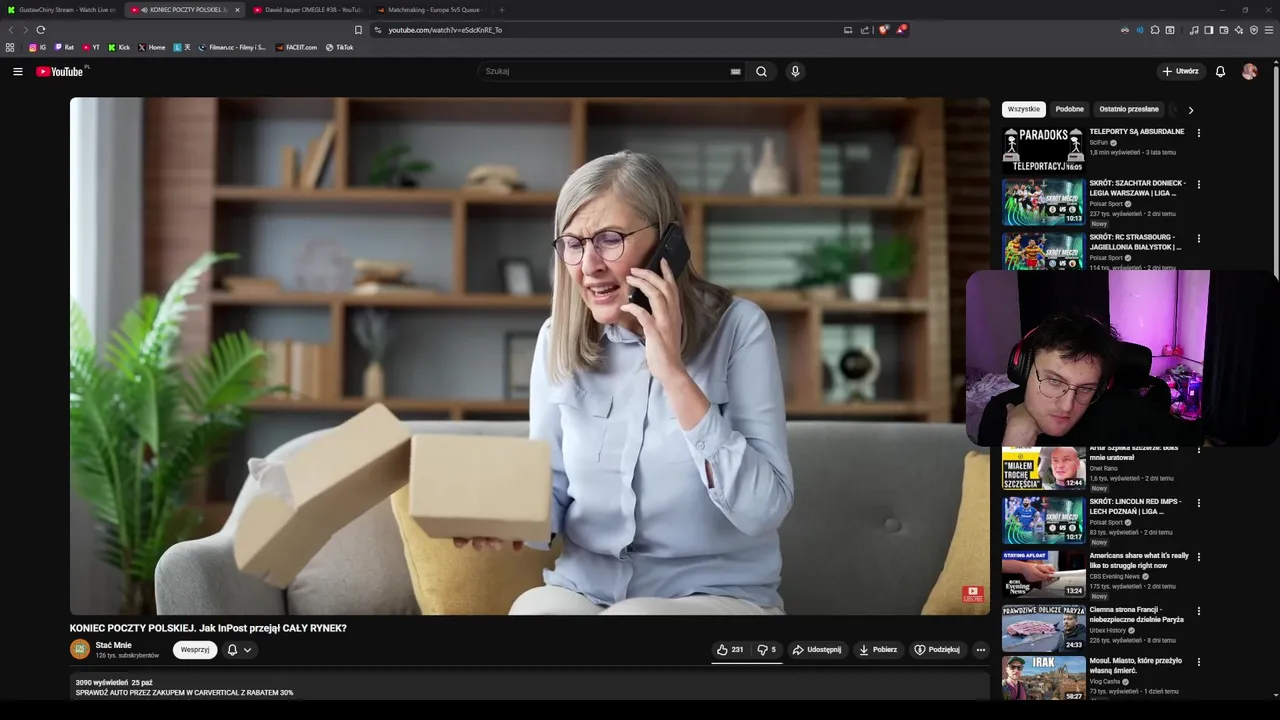
Task: Open the on-screen keyboard icon in the search box
Action: point(735,72)
